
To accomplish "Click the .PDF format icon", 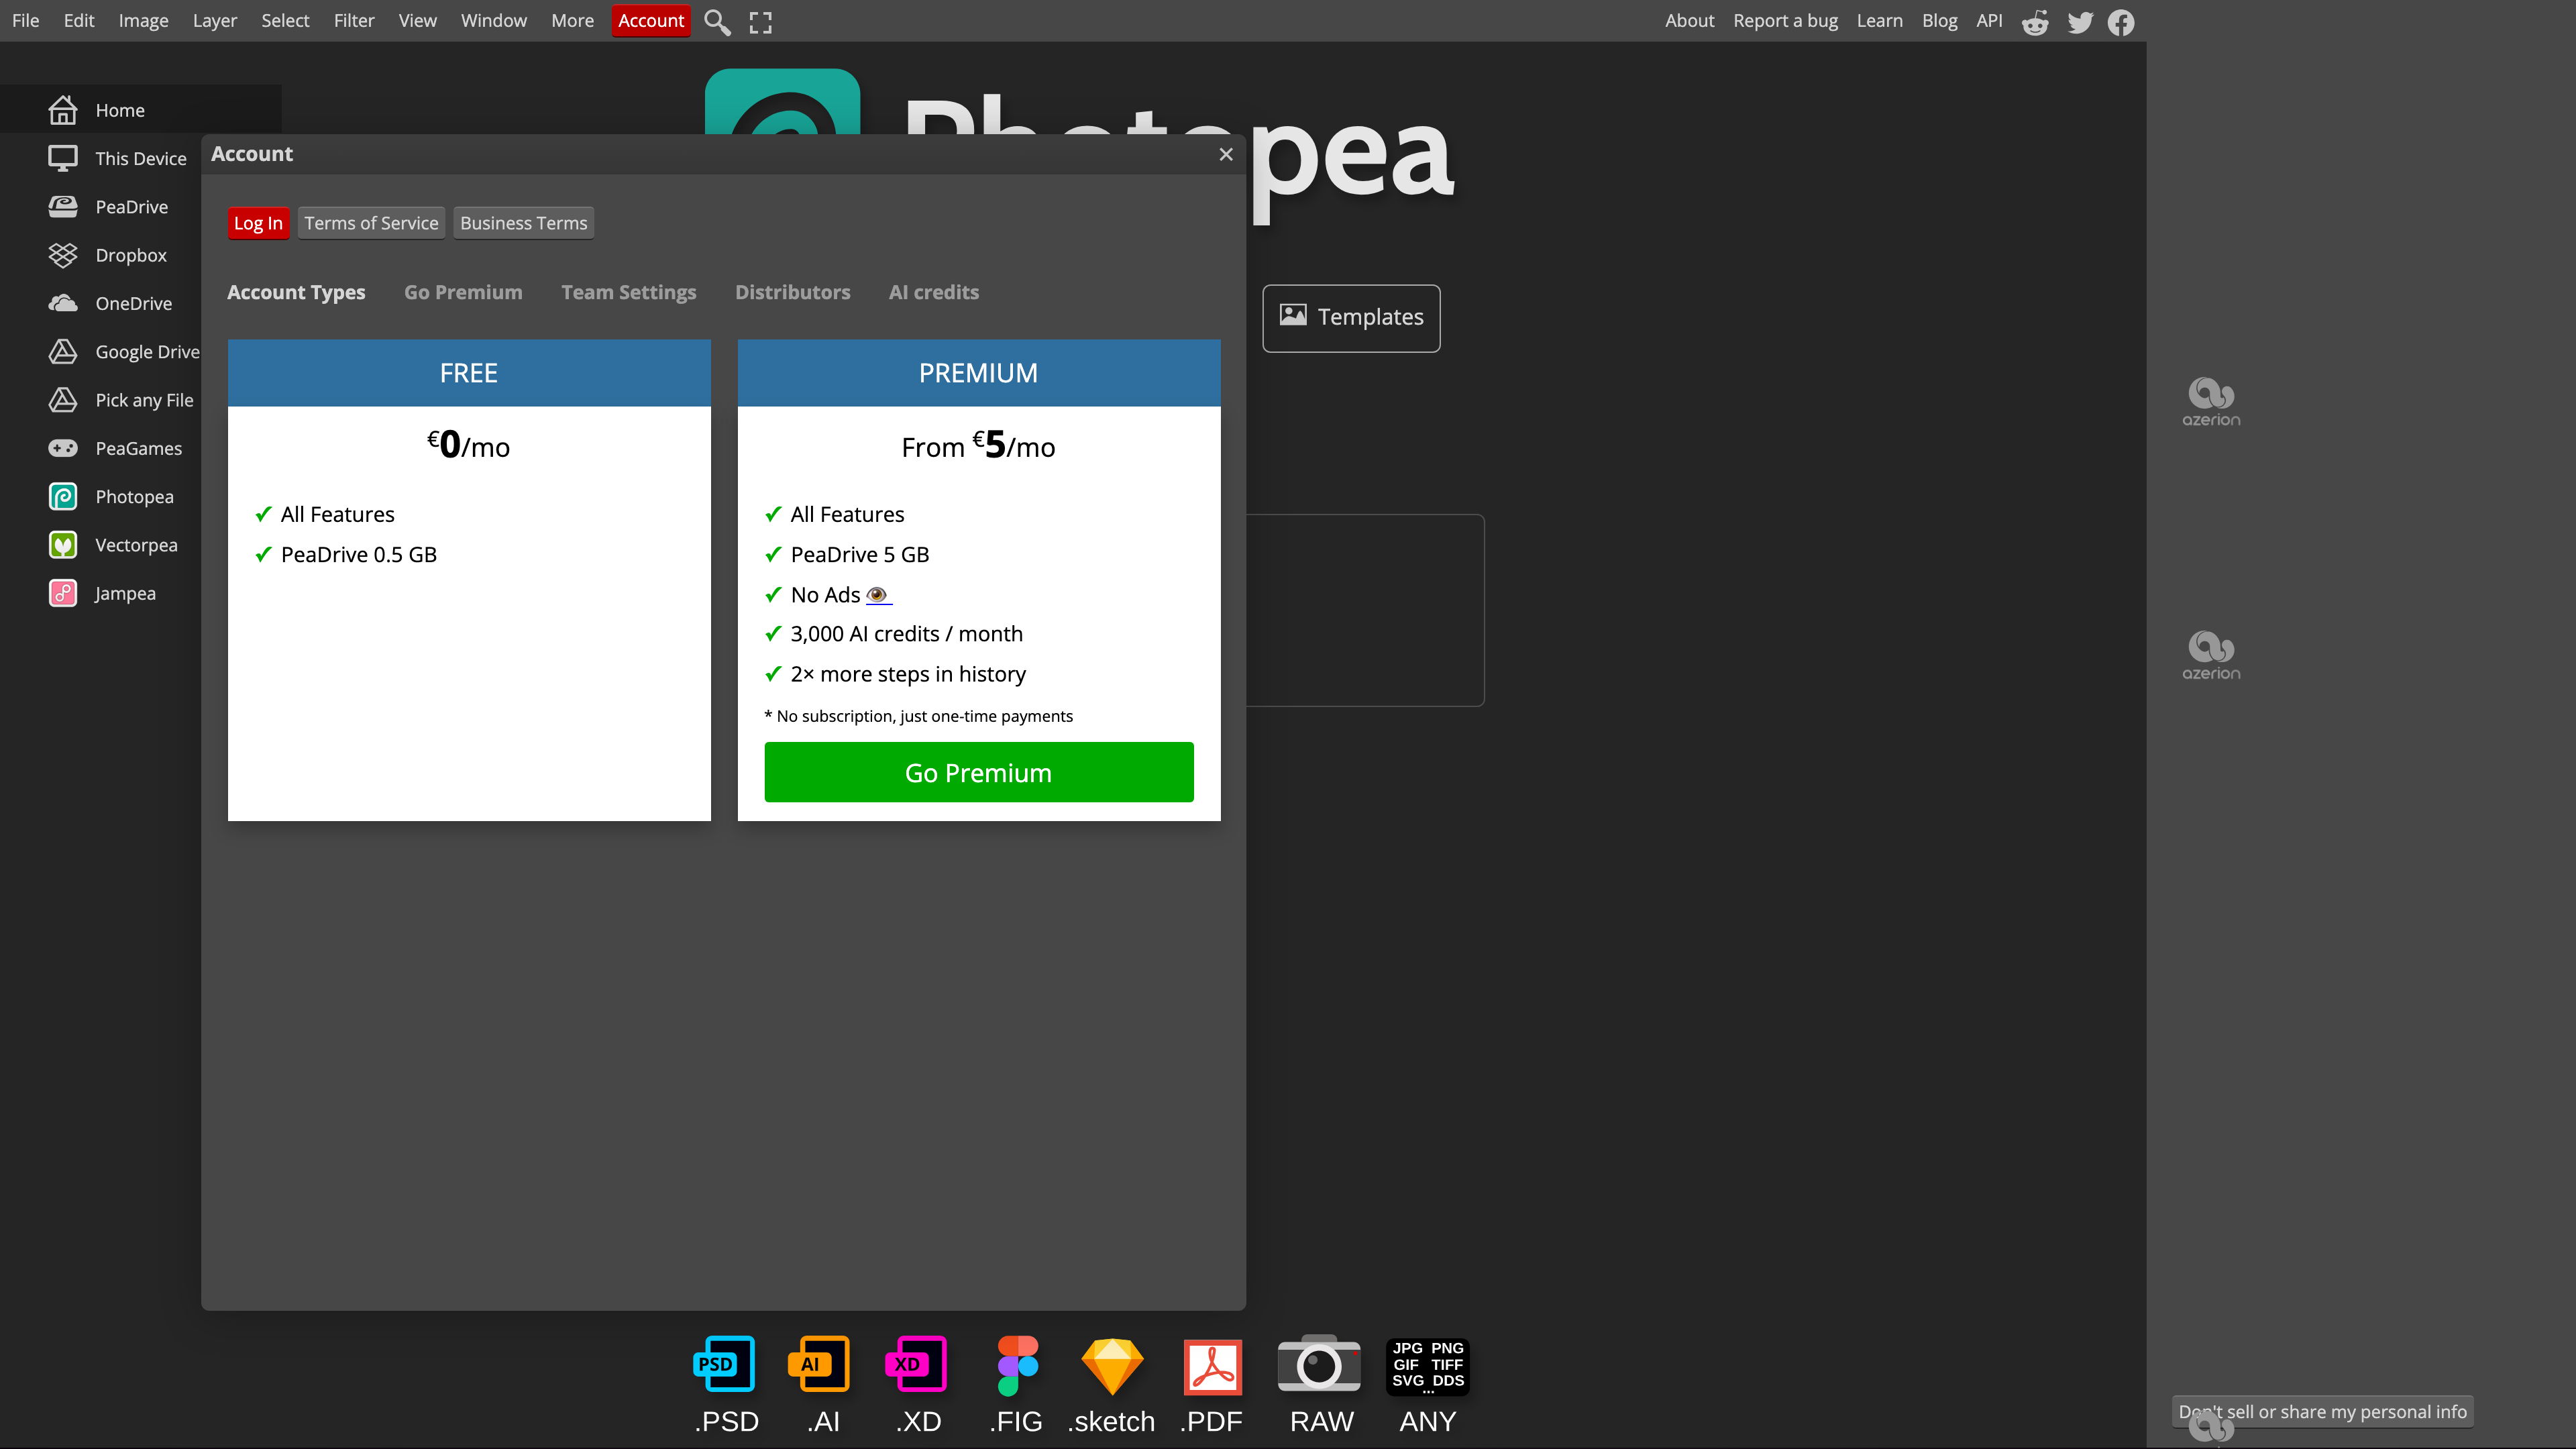I will (x=1213, y=1366).
